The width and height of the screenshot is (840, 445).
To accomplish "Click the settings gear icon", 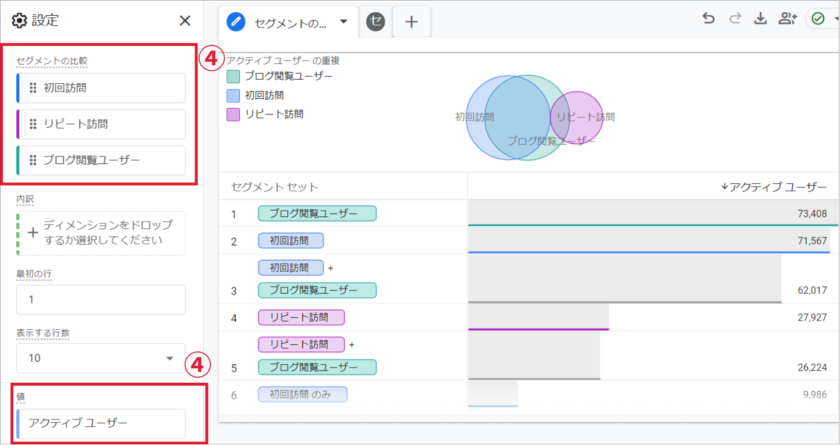I will 18,20.
